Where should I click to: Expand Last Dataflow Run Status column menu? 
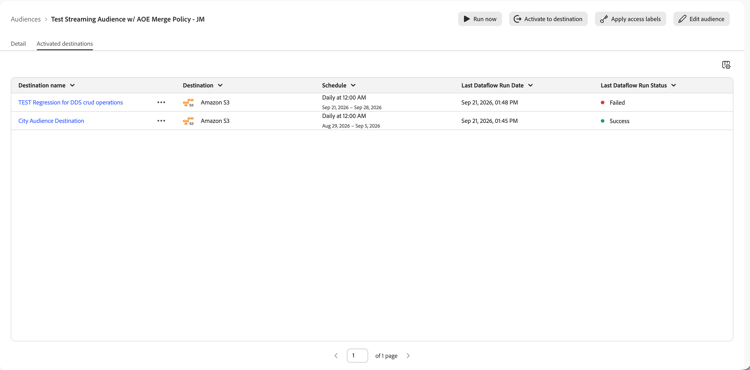tap(673, 85)
